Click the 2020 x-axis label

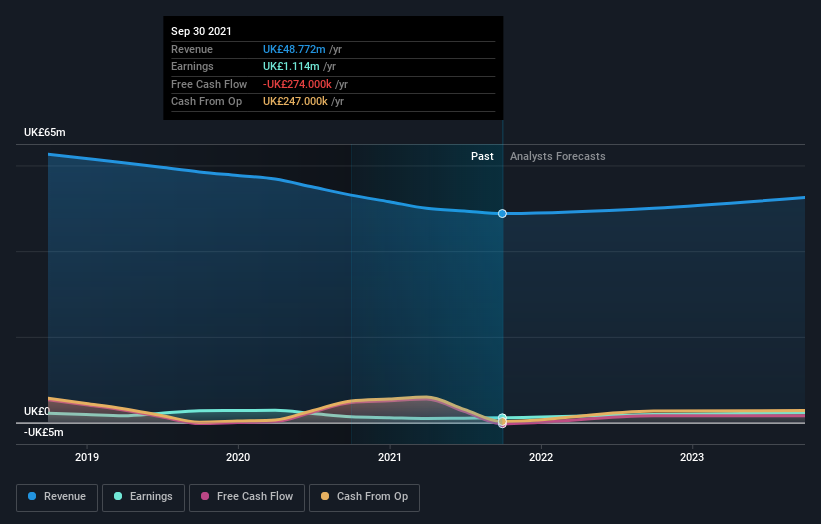[238, 457]
